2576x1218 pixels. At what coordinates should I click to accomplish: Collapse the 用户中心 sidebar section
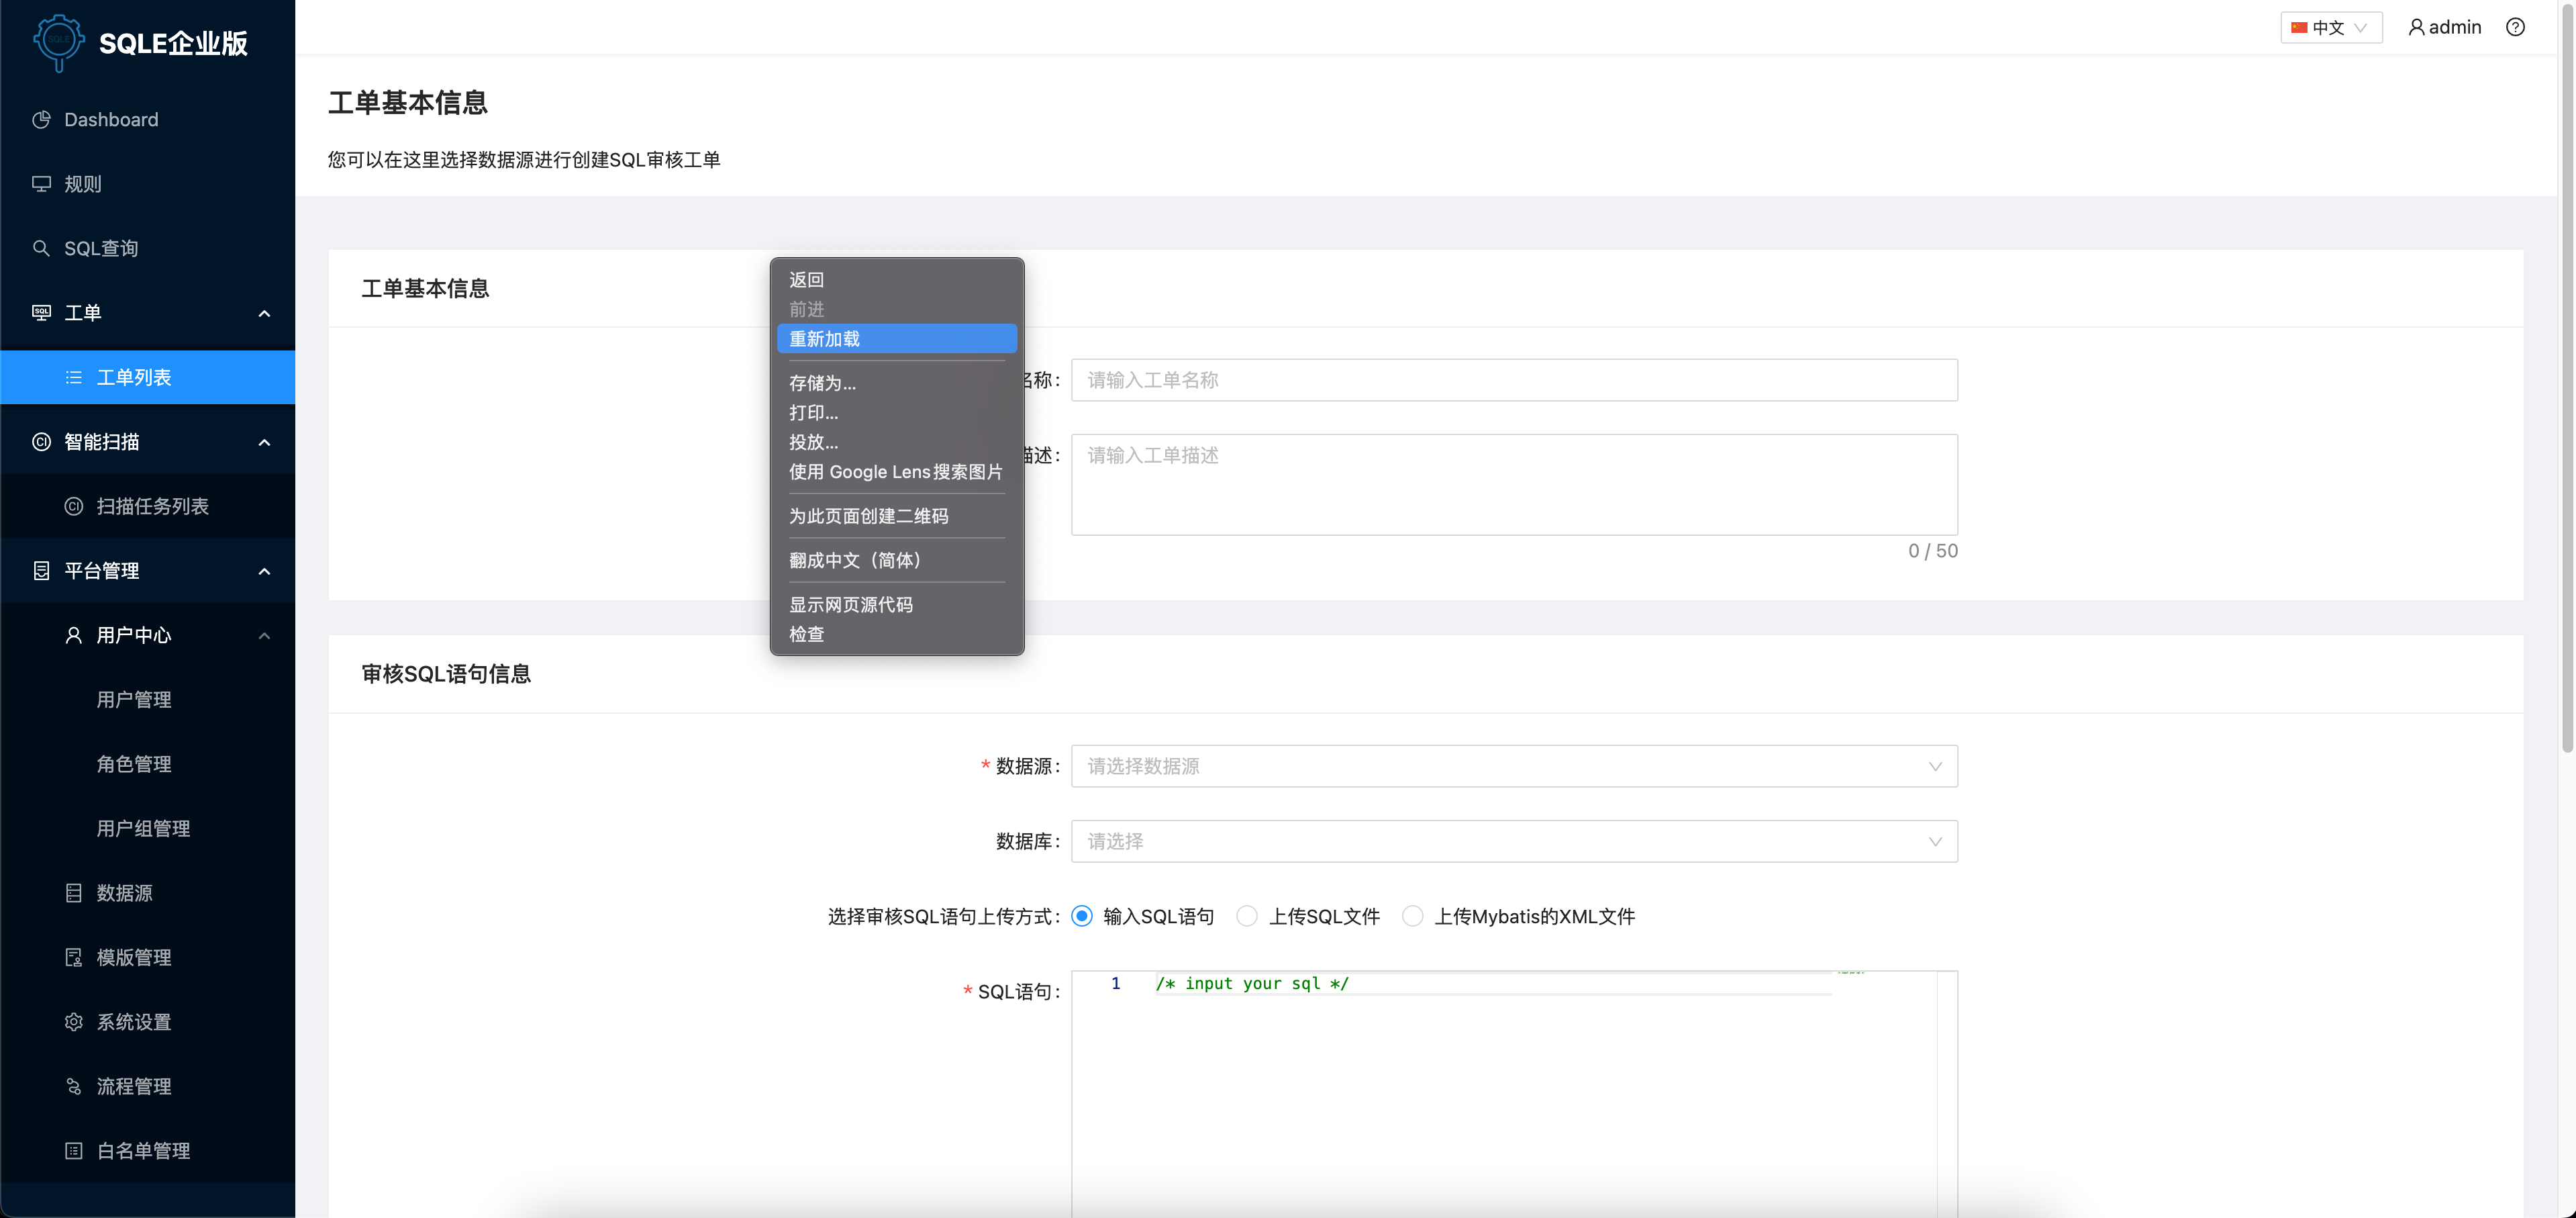[264, 635]
